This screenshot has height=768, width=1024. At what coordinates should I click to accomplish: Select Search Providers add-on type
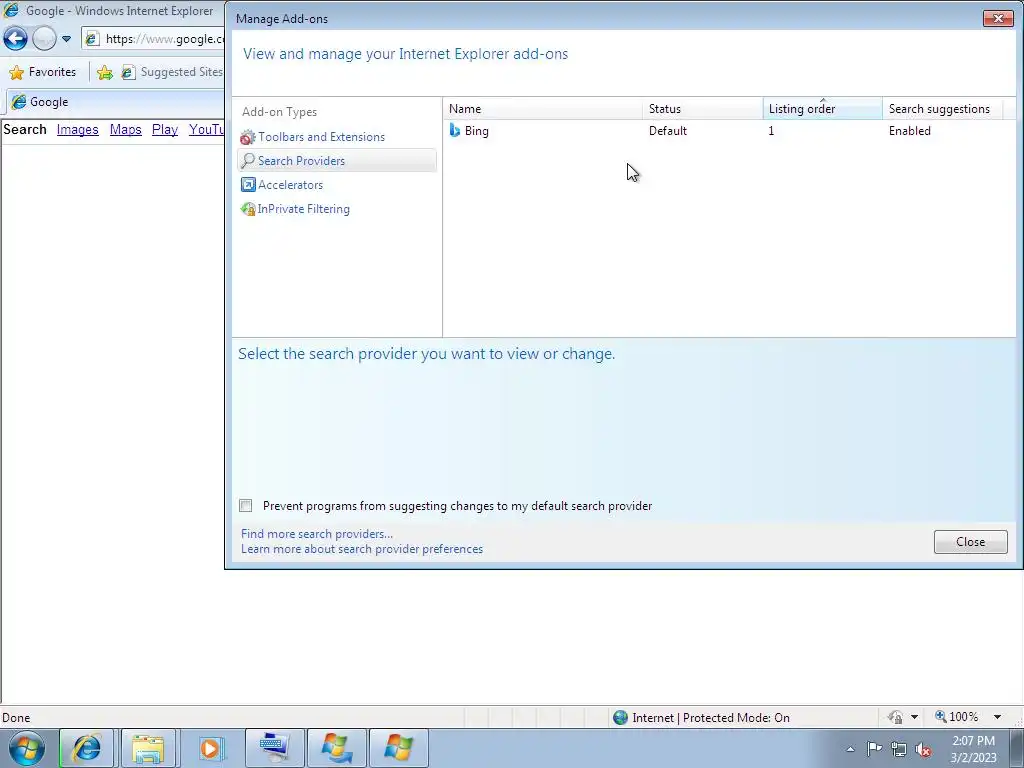[x=337, y=161]
